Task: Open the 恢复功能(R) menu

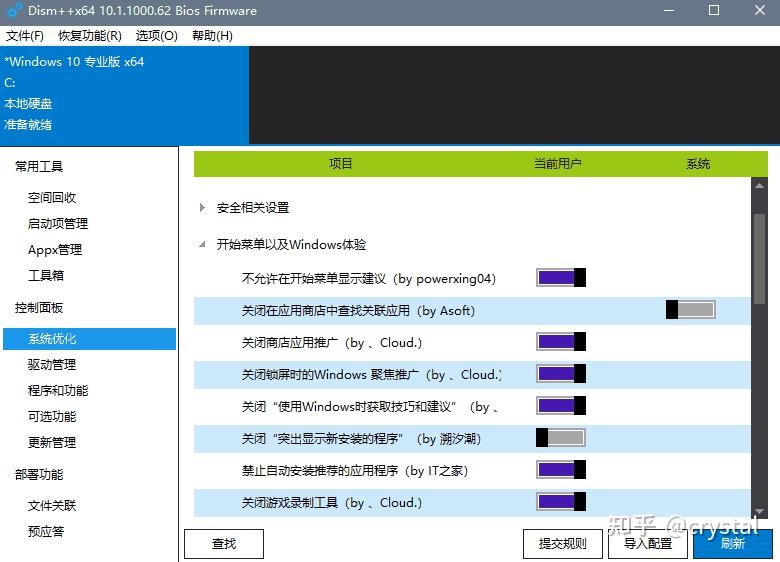Action: pos(90,36)
